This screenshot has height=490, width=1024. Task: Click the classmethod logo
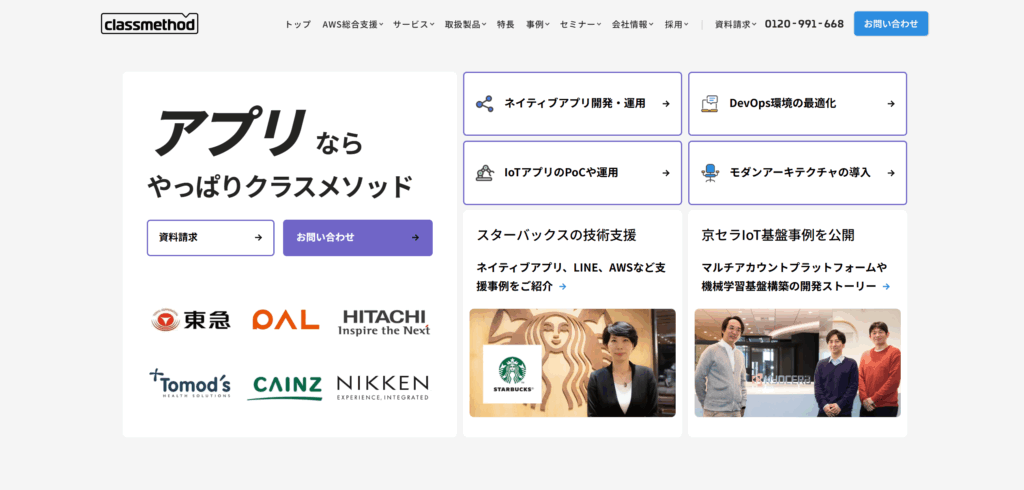[150, 24]
